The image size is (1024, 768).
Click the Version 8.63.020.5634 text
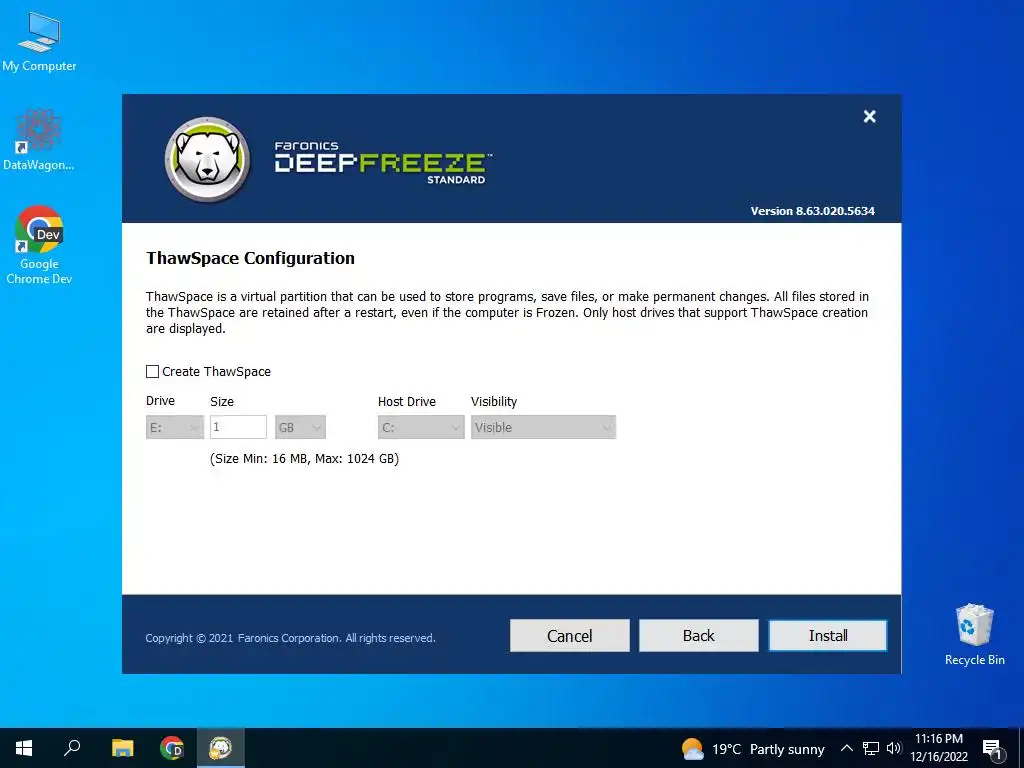[812, 211]
